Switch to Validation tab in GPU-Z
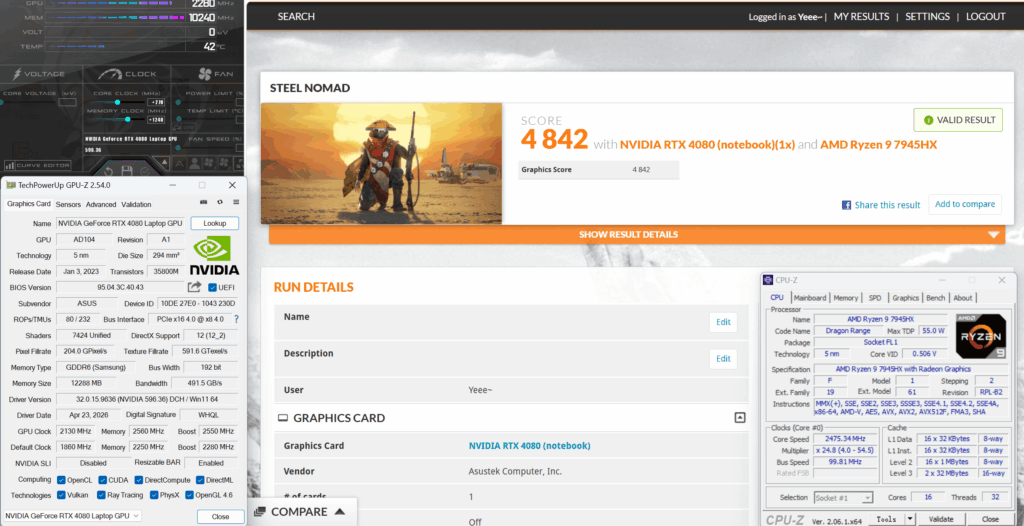This screenshot has width=1024, height=526. click(136, 205)
